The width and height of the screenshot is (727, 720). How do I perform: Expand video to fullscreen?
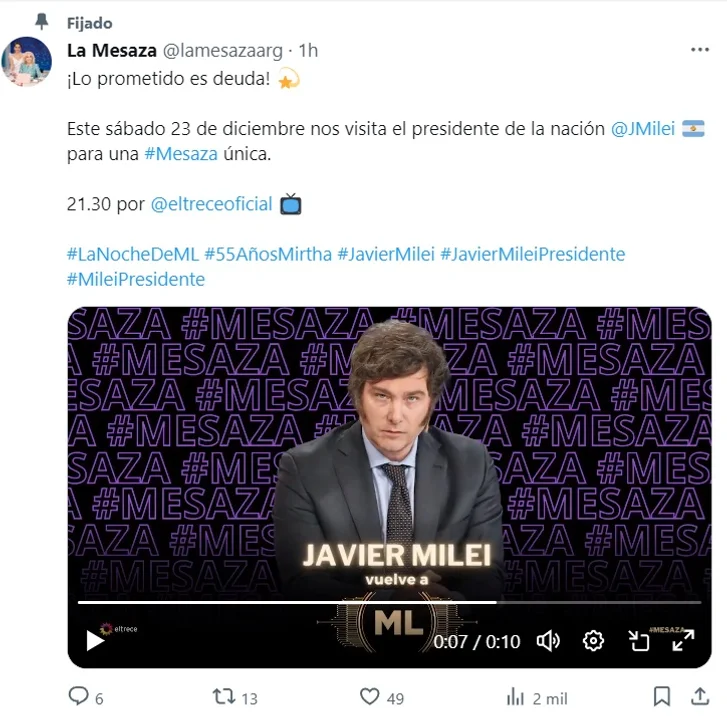coord(683,640)
